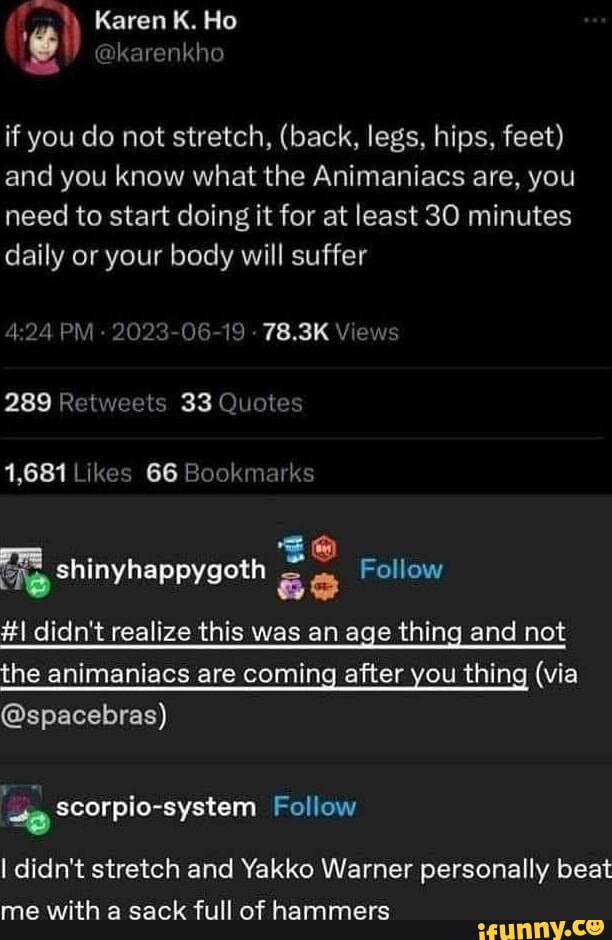
Task: Click the red hexagon badge beside shinyhappygoth
Action: [x=324, y=549]
